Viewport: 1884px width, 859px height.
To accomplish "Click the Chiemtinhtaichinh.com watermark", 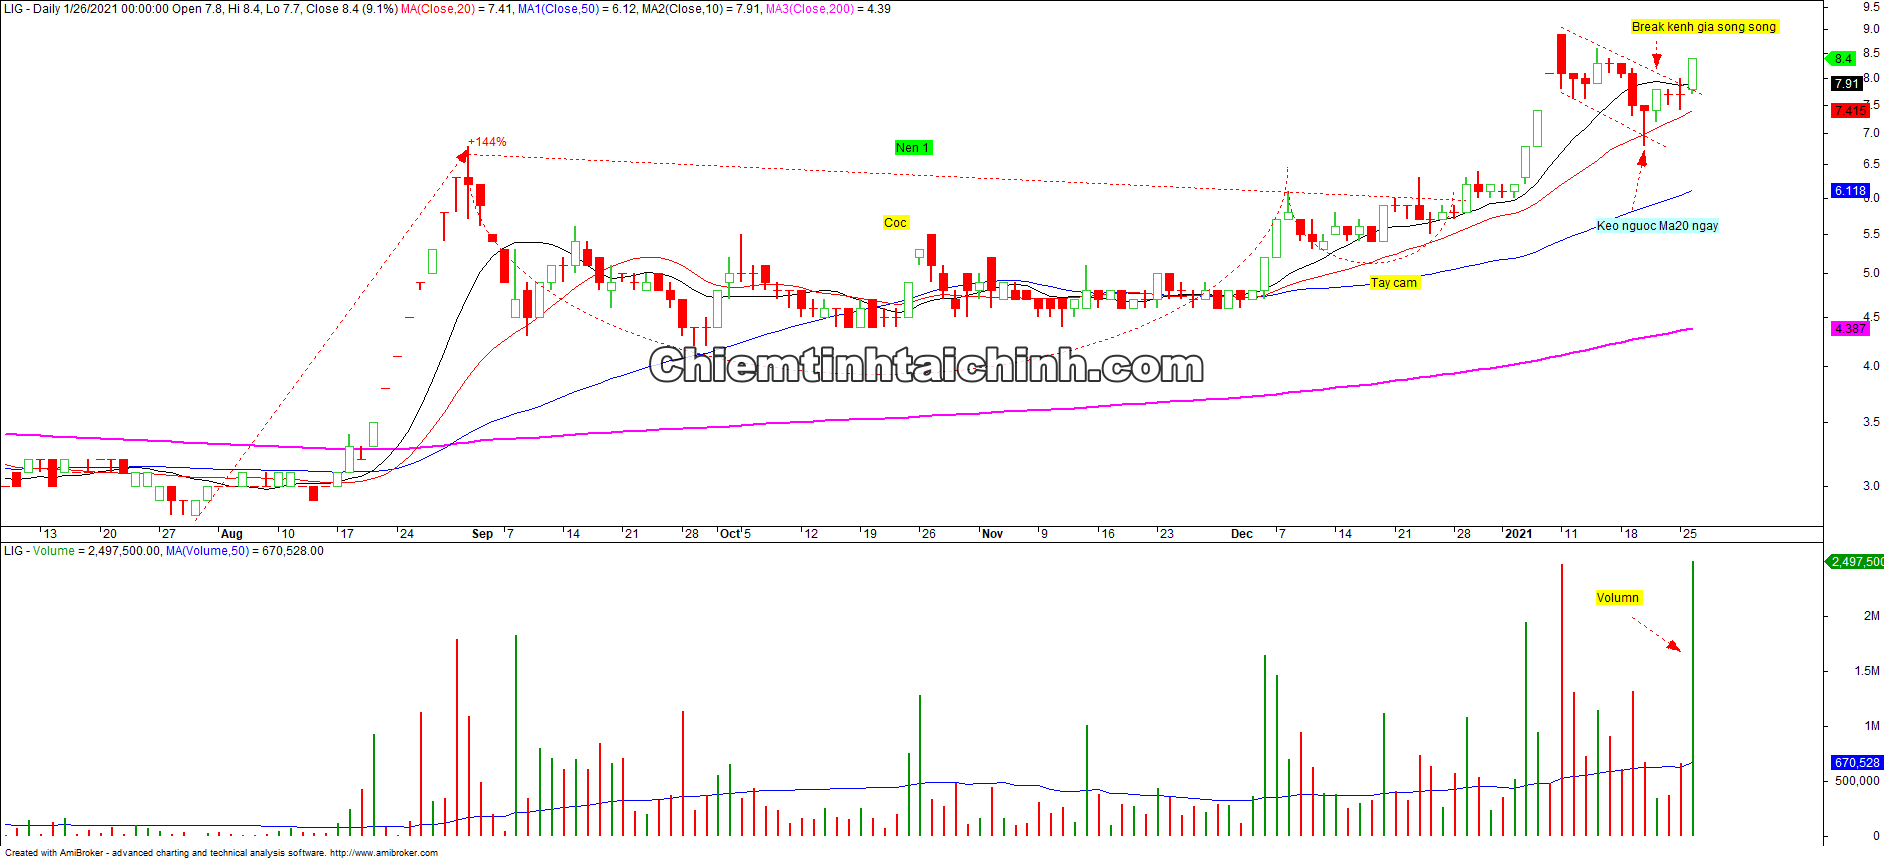I will coord(926,366).
